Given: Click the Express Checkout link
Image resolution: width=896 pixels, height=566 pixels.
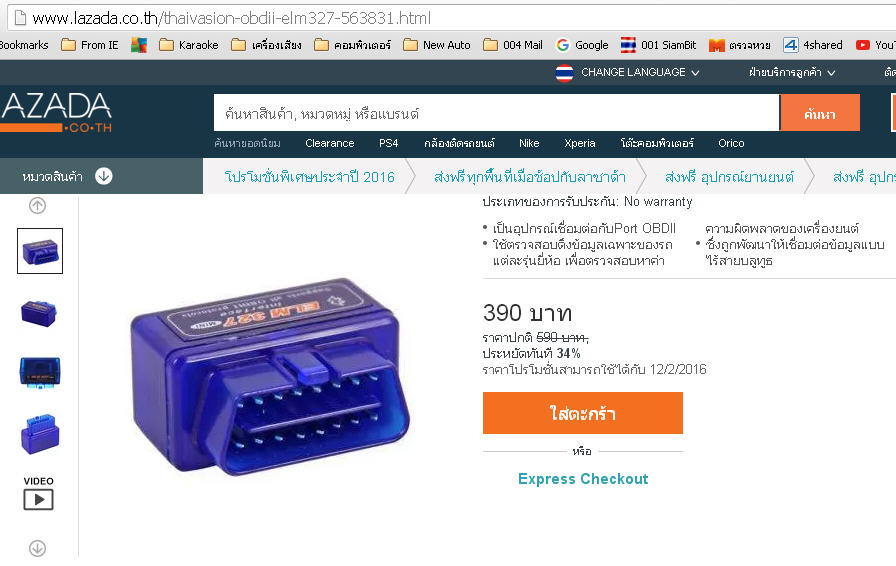Looking at the screenshot, I should click(x=583, y=479).
